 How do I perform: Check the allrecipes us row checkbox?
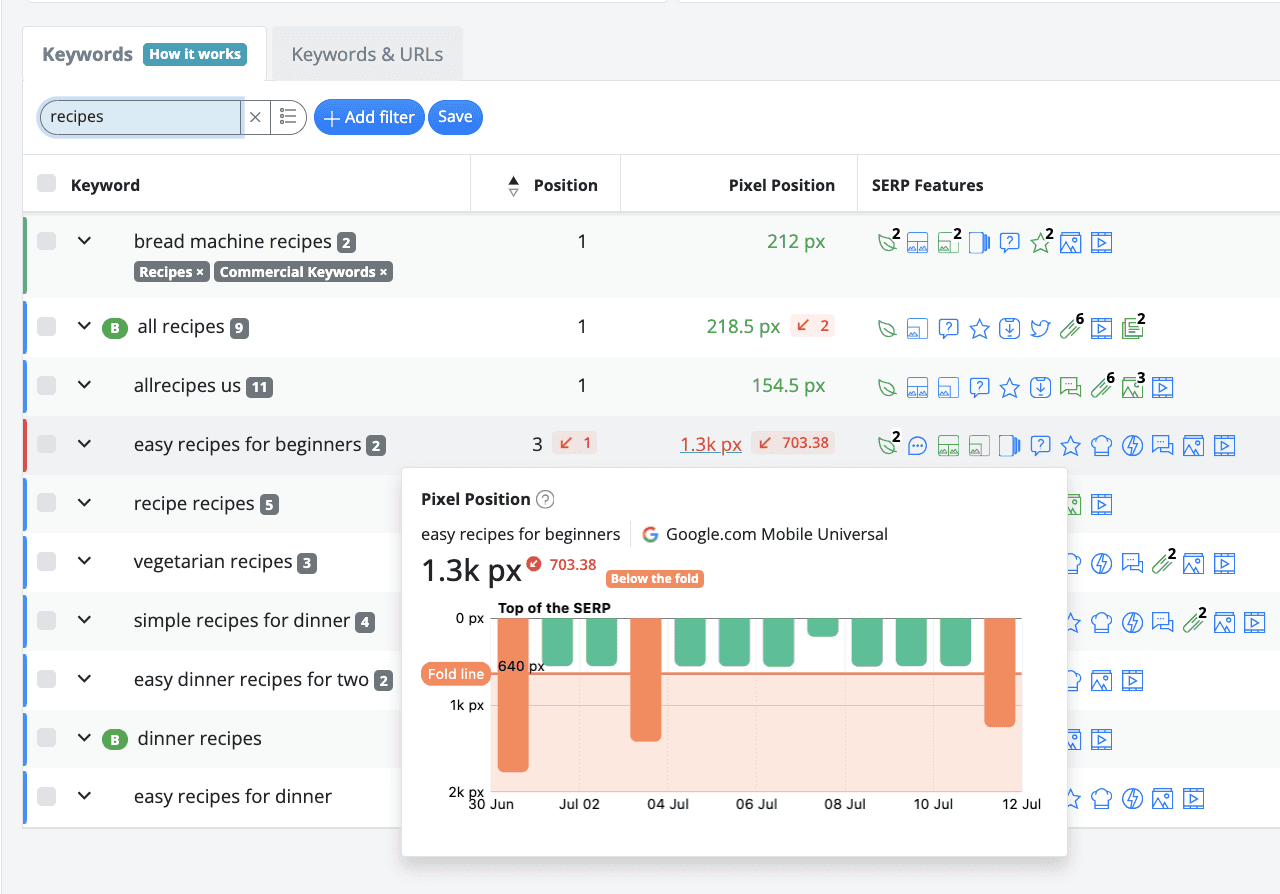click(46, 385)
